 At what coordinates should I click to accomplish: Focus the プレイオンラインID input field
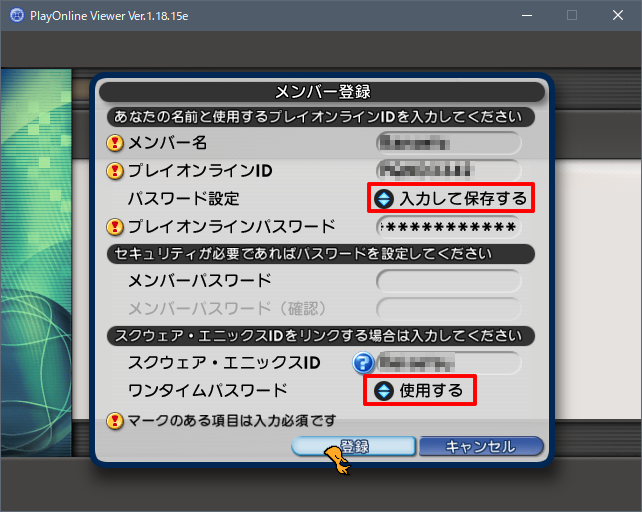(x=449, y=170)
